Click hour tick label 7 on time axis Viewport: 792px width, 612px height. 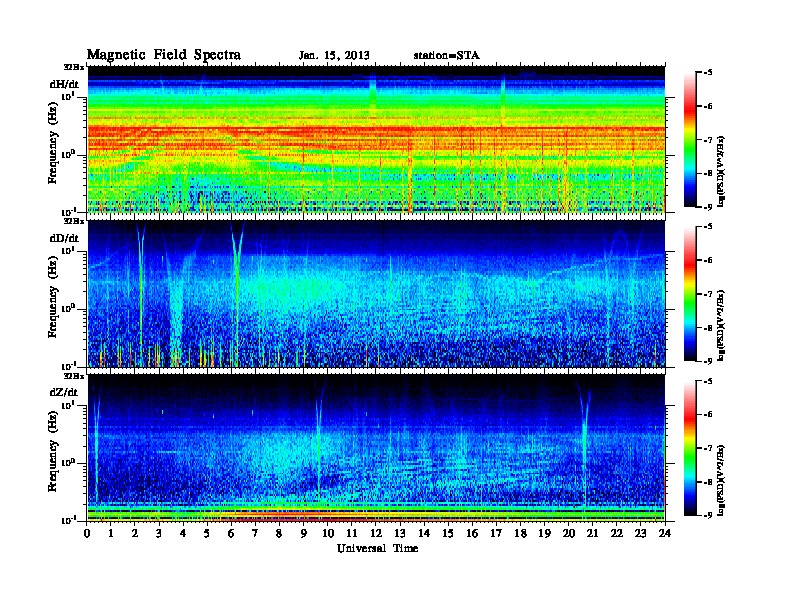click(255, 533)
